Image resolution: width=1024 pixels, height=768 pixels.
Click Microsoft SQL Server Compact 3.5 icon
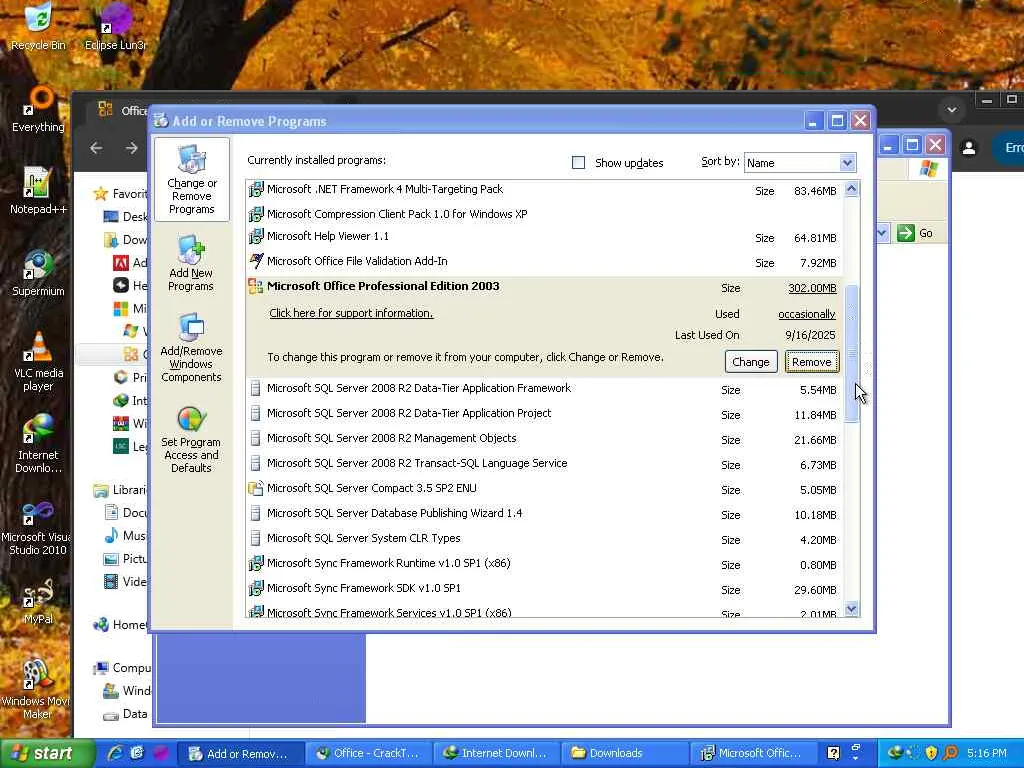tap(256, 488)
